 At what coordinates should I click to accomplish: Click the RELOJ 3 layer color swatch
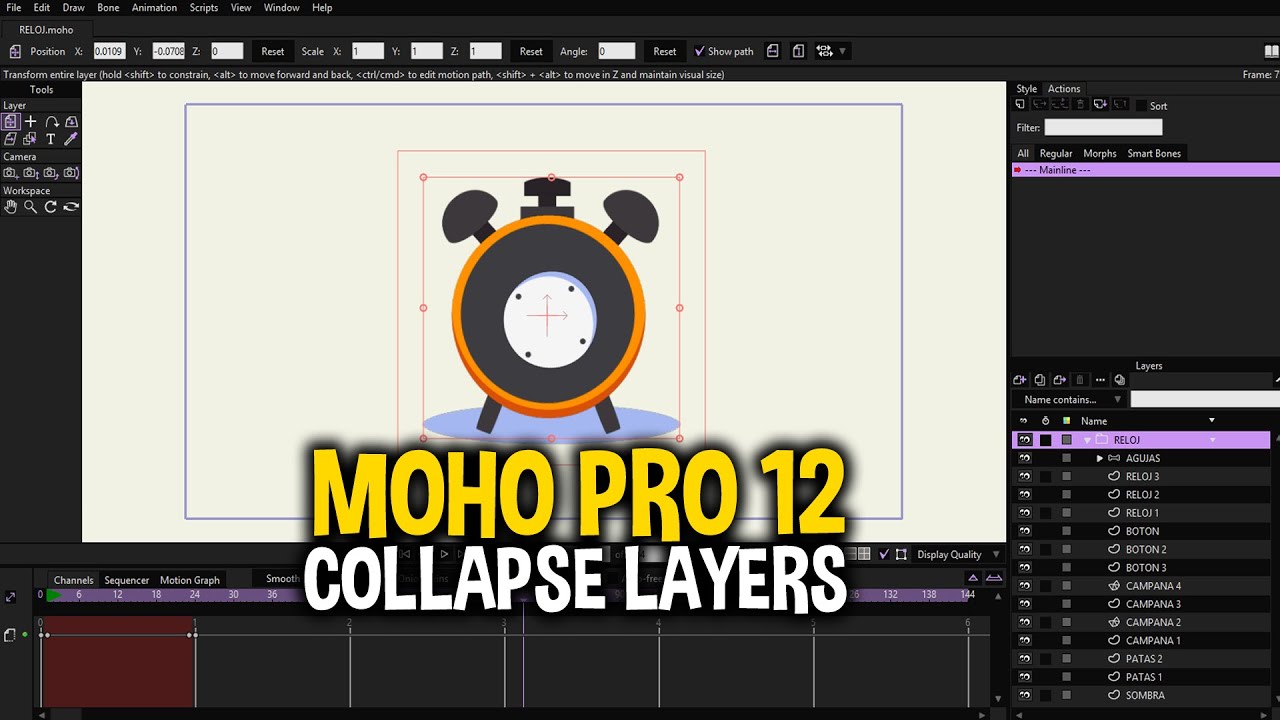(1066, 477)
